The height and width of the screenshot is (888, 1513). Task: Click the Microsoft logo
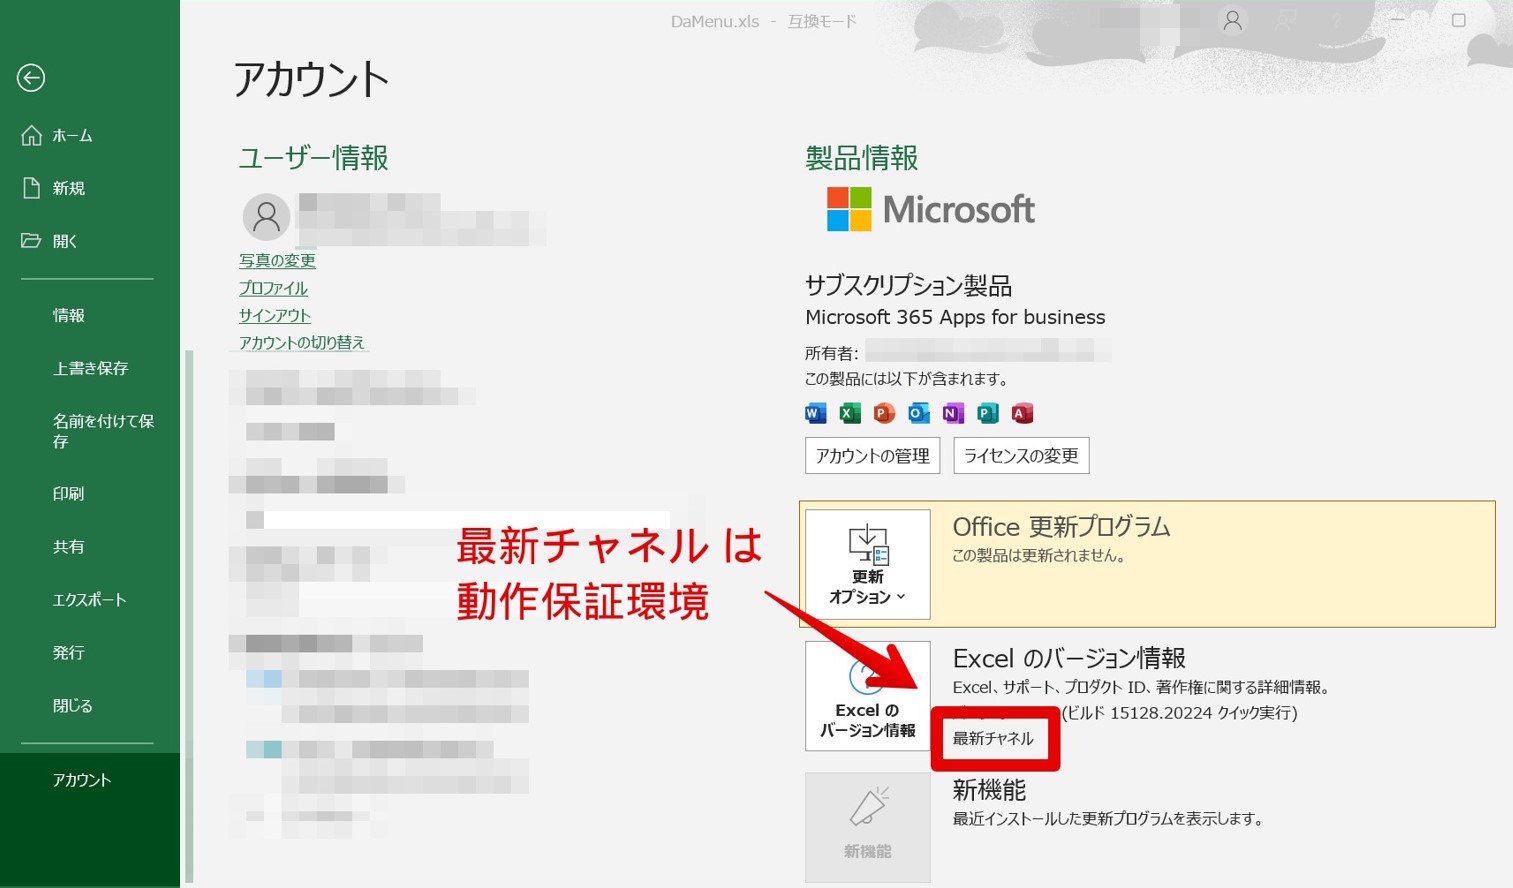[931, 209]
